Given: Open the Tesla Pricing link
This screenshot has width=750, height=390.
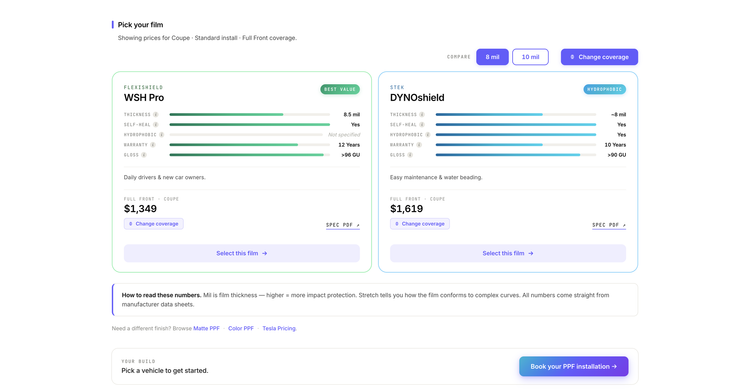Looking at the screenshot, I should (x=279, y=328).
